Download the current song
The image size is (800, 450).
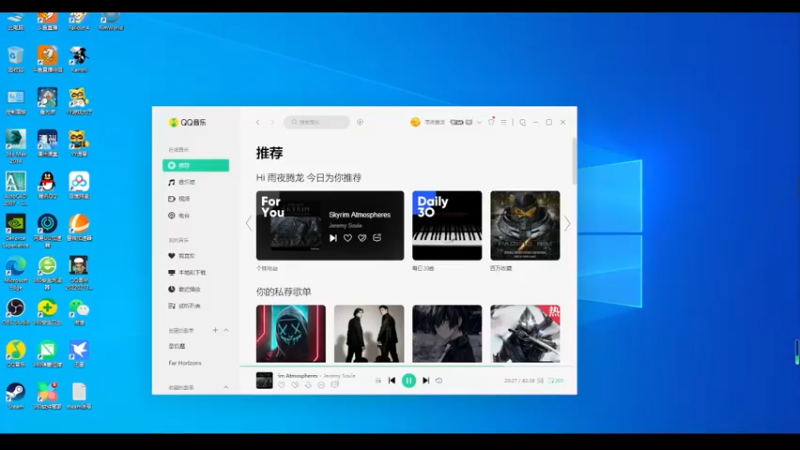[x=308, y=385]
